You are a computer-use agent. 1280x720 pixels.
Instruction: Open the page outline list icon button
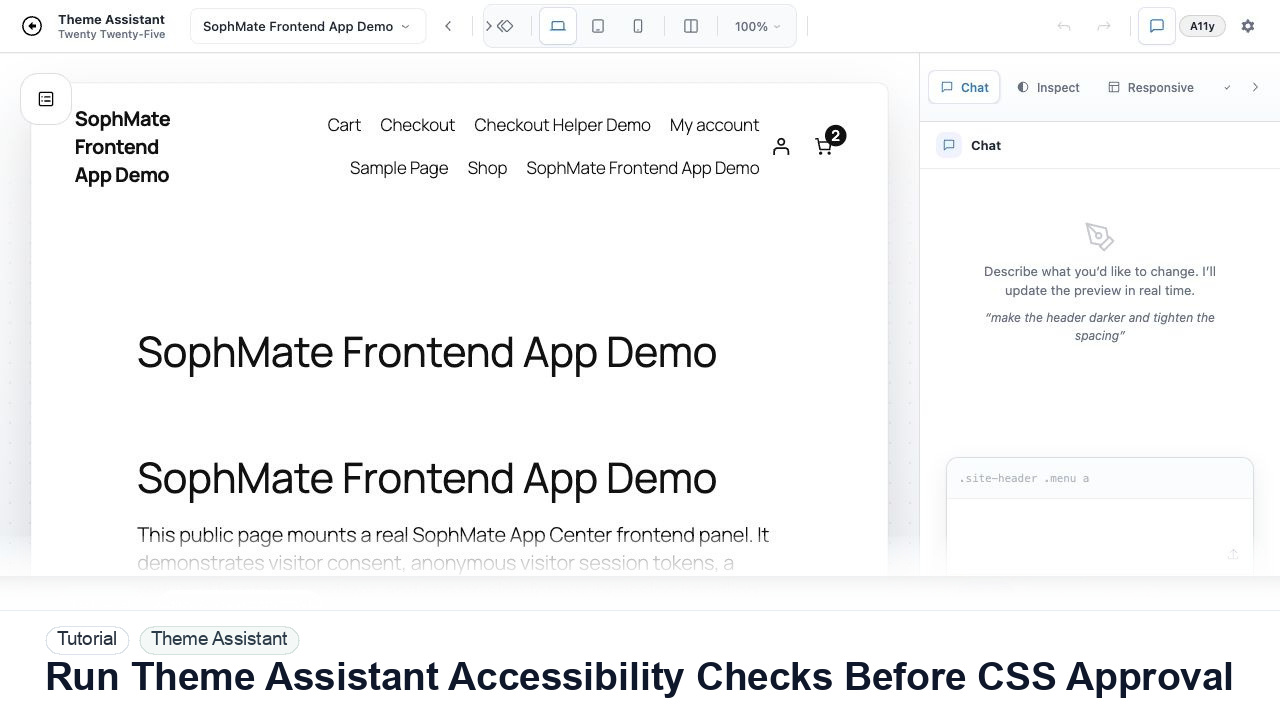46,99
